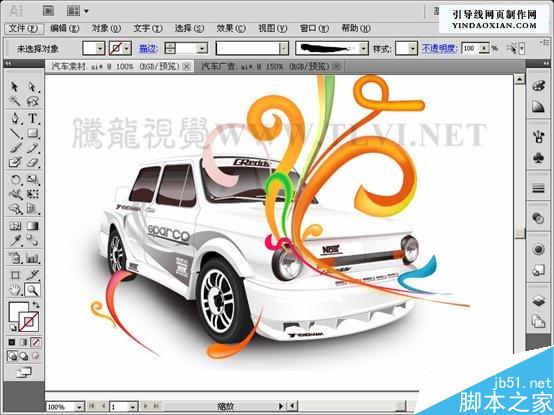Open the 窗口(W) menu

[x=314, y=29]
